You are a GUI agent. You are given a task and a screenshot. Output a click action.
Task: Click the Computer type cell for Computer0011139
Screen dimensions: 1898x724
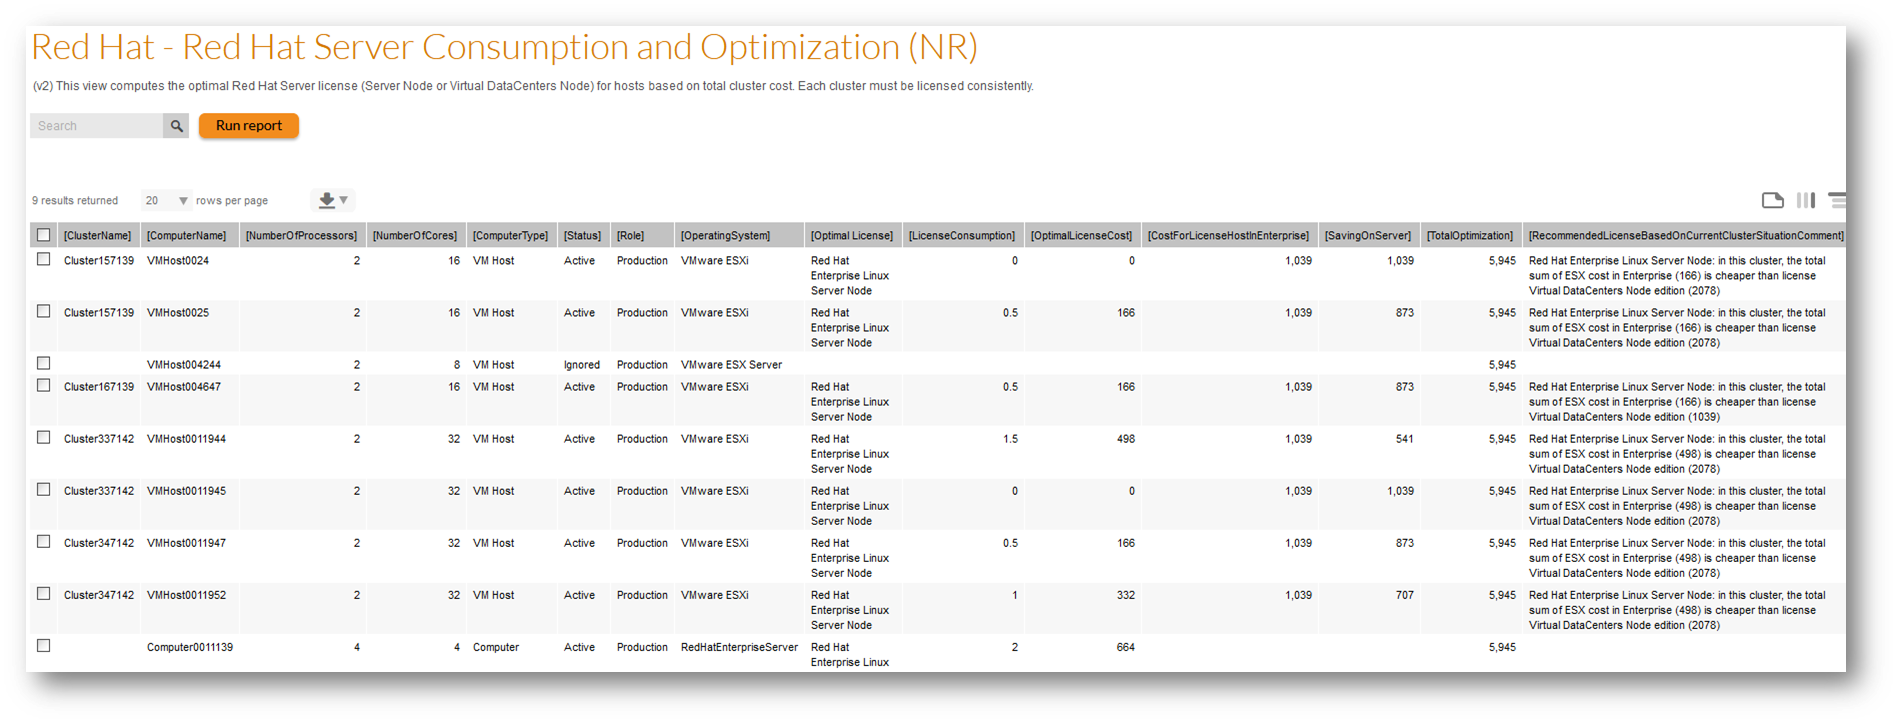pos(496,647)
